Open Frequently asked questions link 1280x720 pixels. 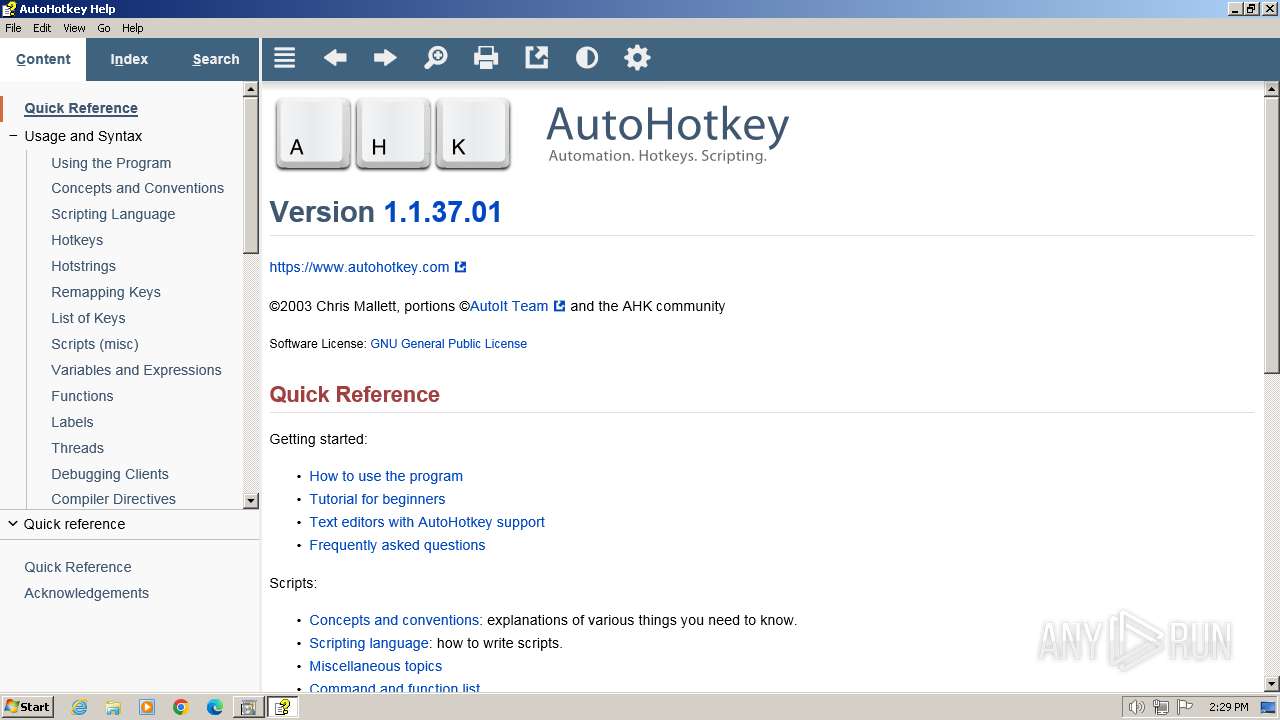(397, 545)
